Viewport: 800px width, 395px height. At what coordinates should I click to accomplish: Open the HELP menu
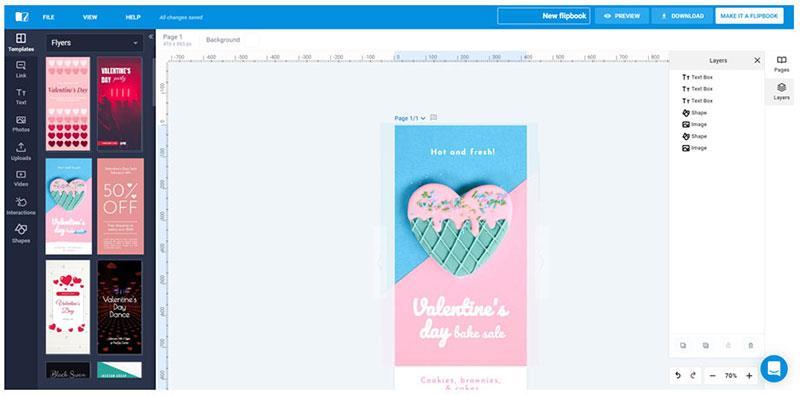pyautogui.click(x=133, y=17)
